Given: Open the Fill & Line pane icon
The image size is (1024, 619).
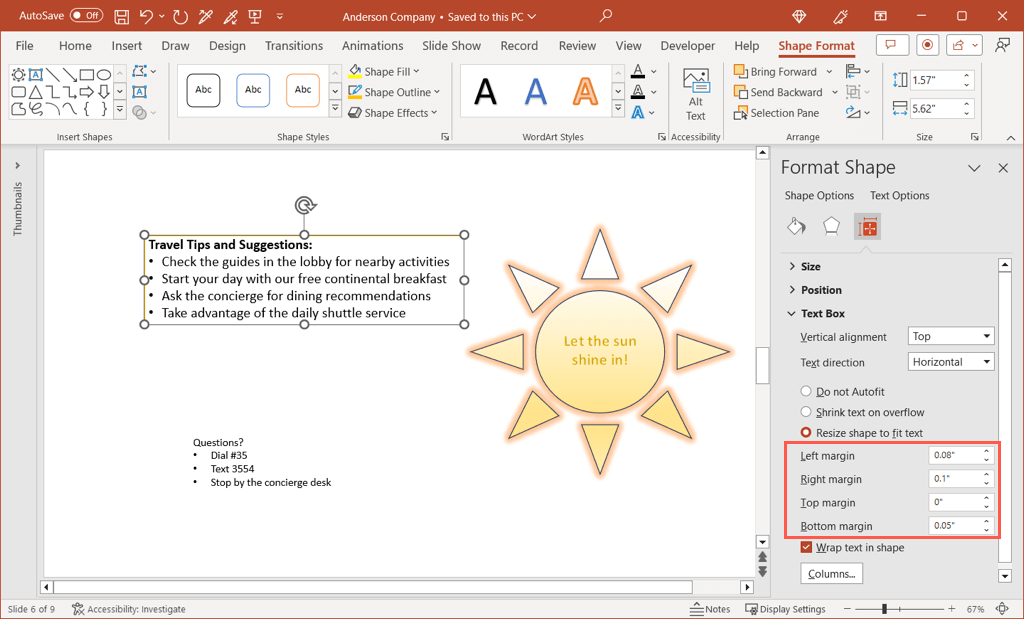Looking at the screenshot, I should pyautogui.click(x=796, y=226).
